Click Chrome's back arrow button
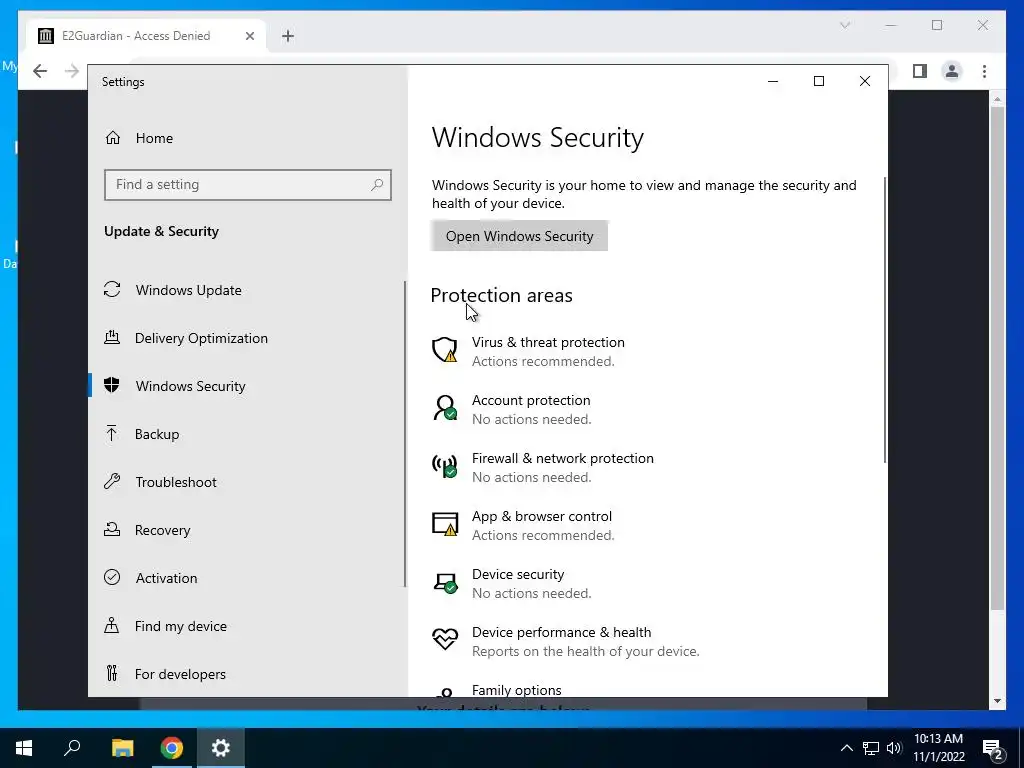This screenshot has height=768, width=1024. coord(40,71)
